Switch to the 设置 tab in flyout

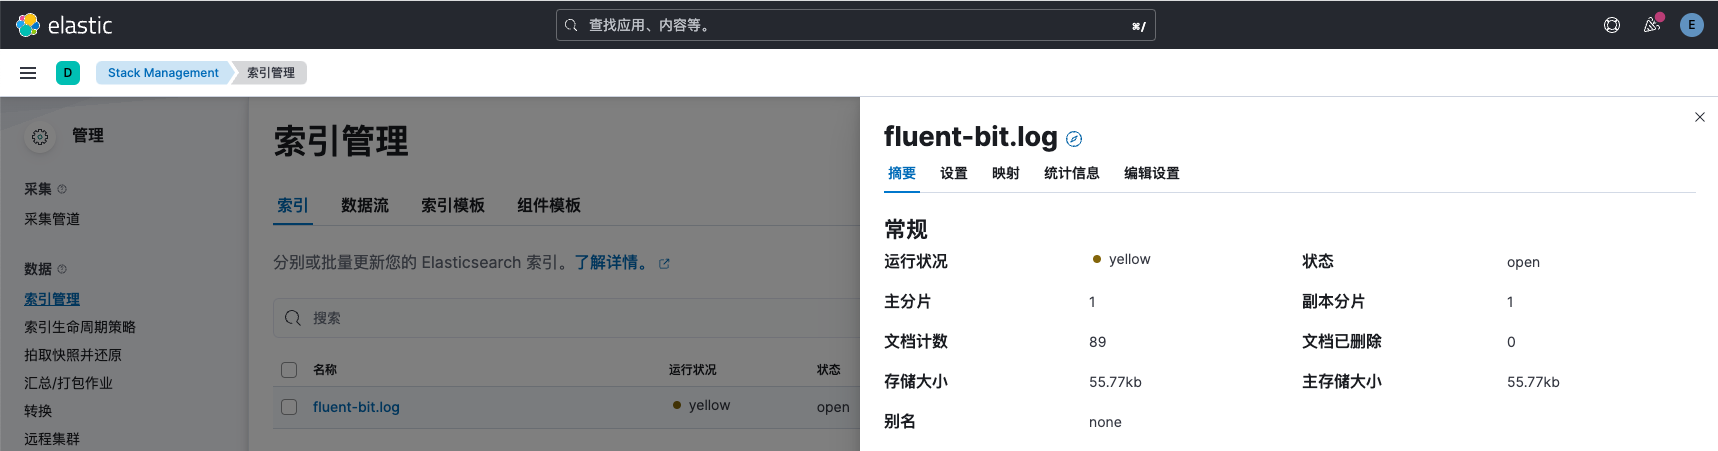(953, 173)
